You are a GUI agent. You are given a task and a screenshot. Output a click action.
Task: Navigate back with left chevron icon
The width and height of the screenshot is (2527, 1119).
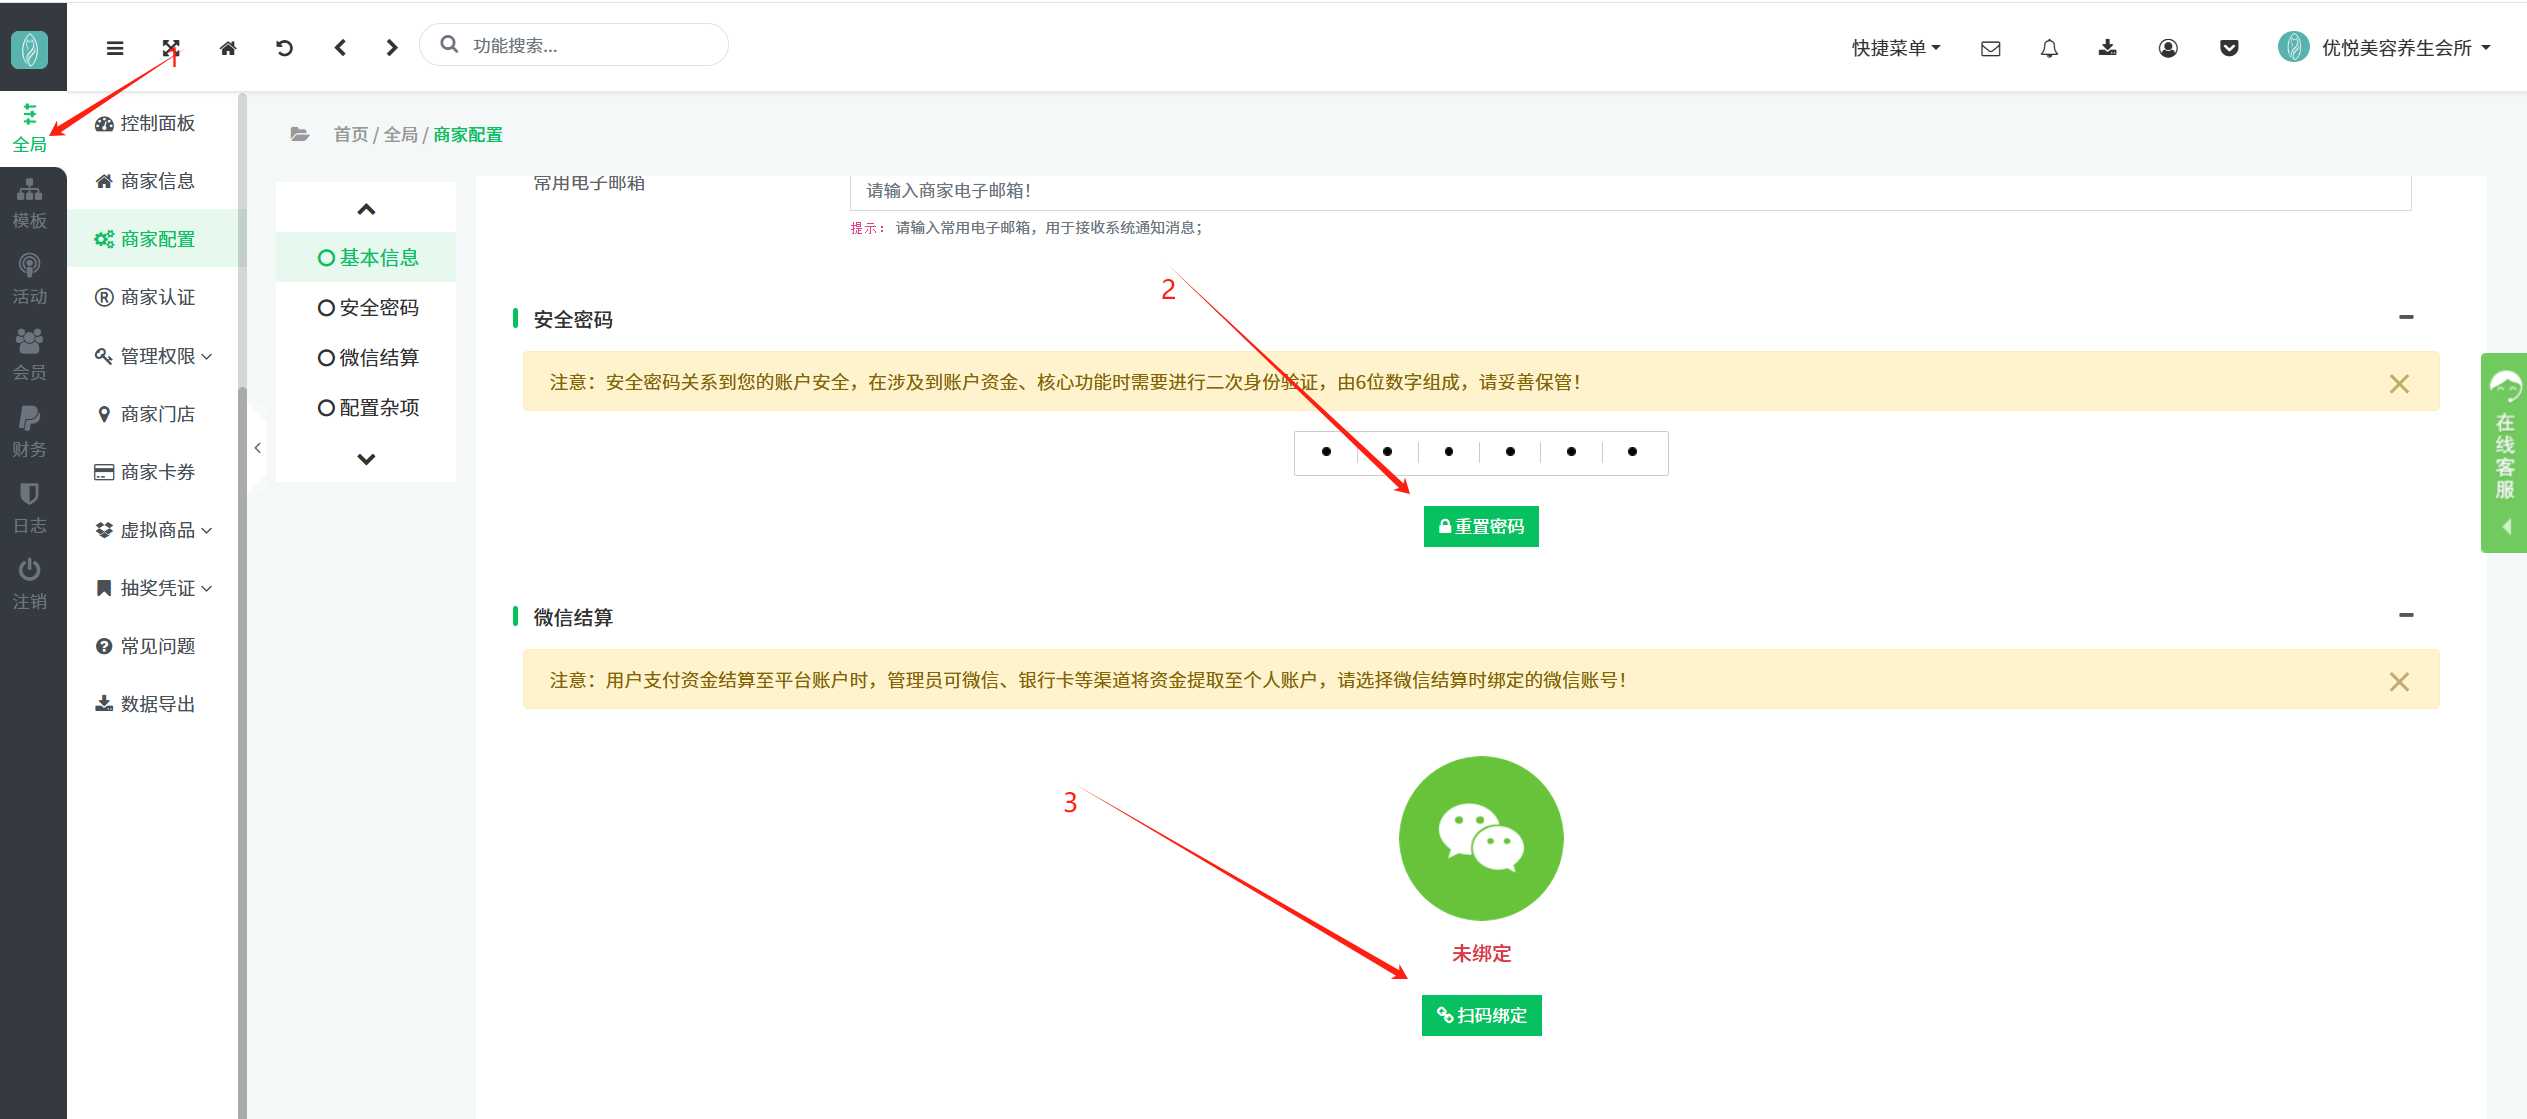pos(340,47)
